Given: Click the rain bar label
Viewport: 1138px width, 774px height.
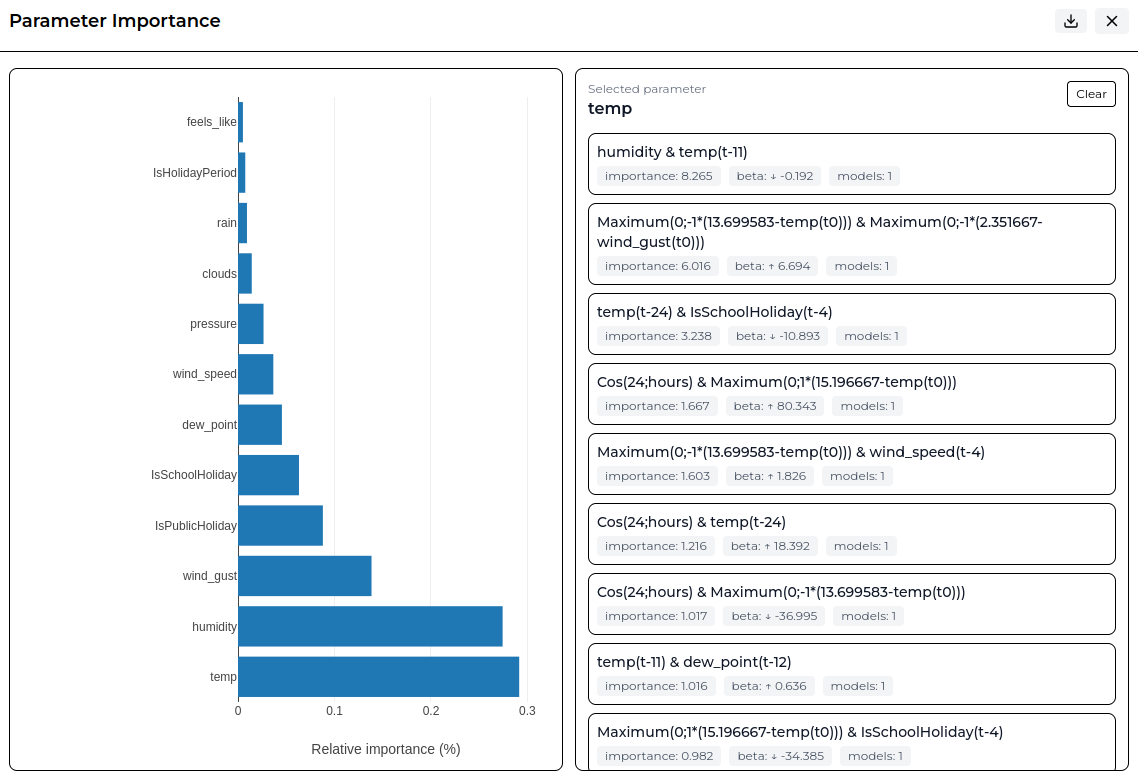Looking at the screenshot, I should 226,223.
